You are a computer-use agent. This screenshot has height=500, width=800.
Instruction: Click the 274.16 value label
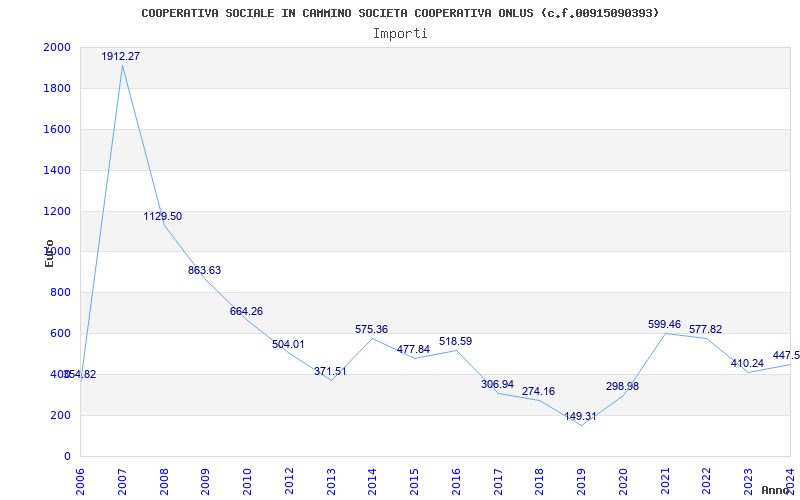click(x=538, y=391)
